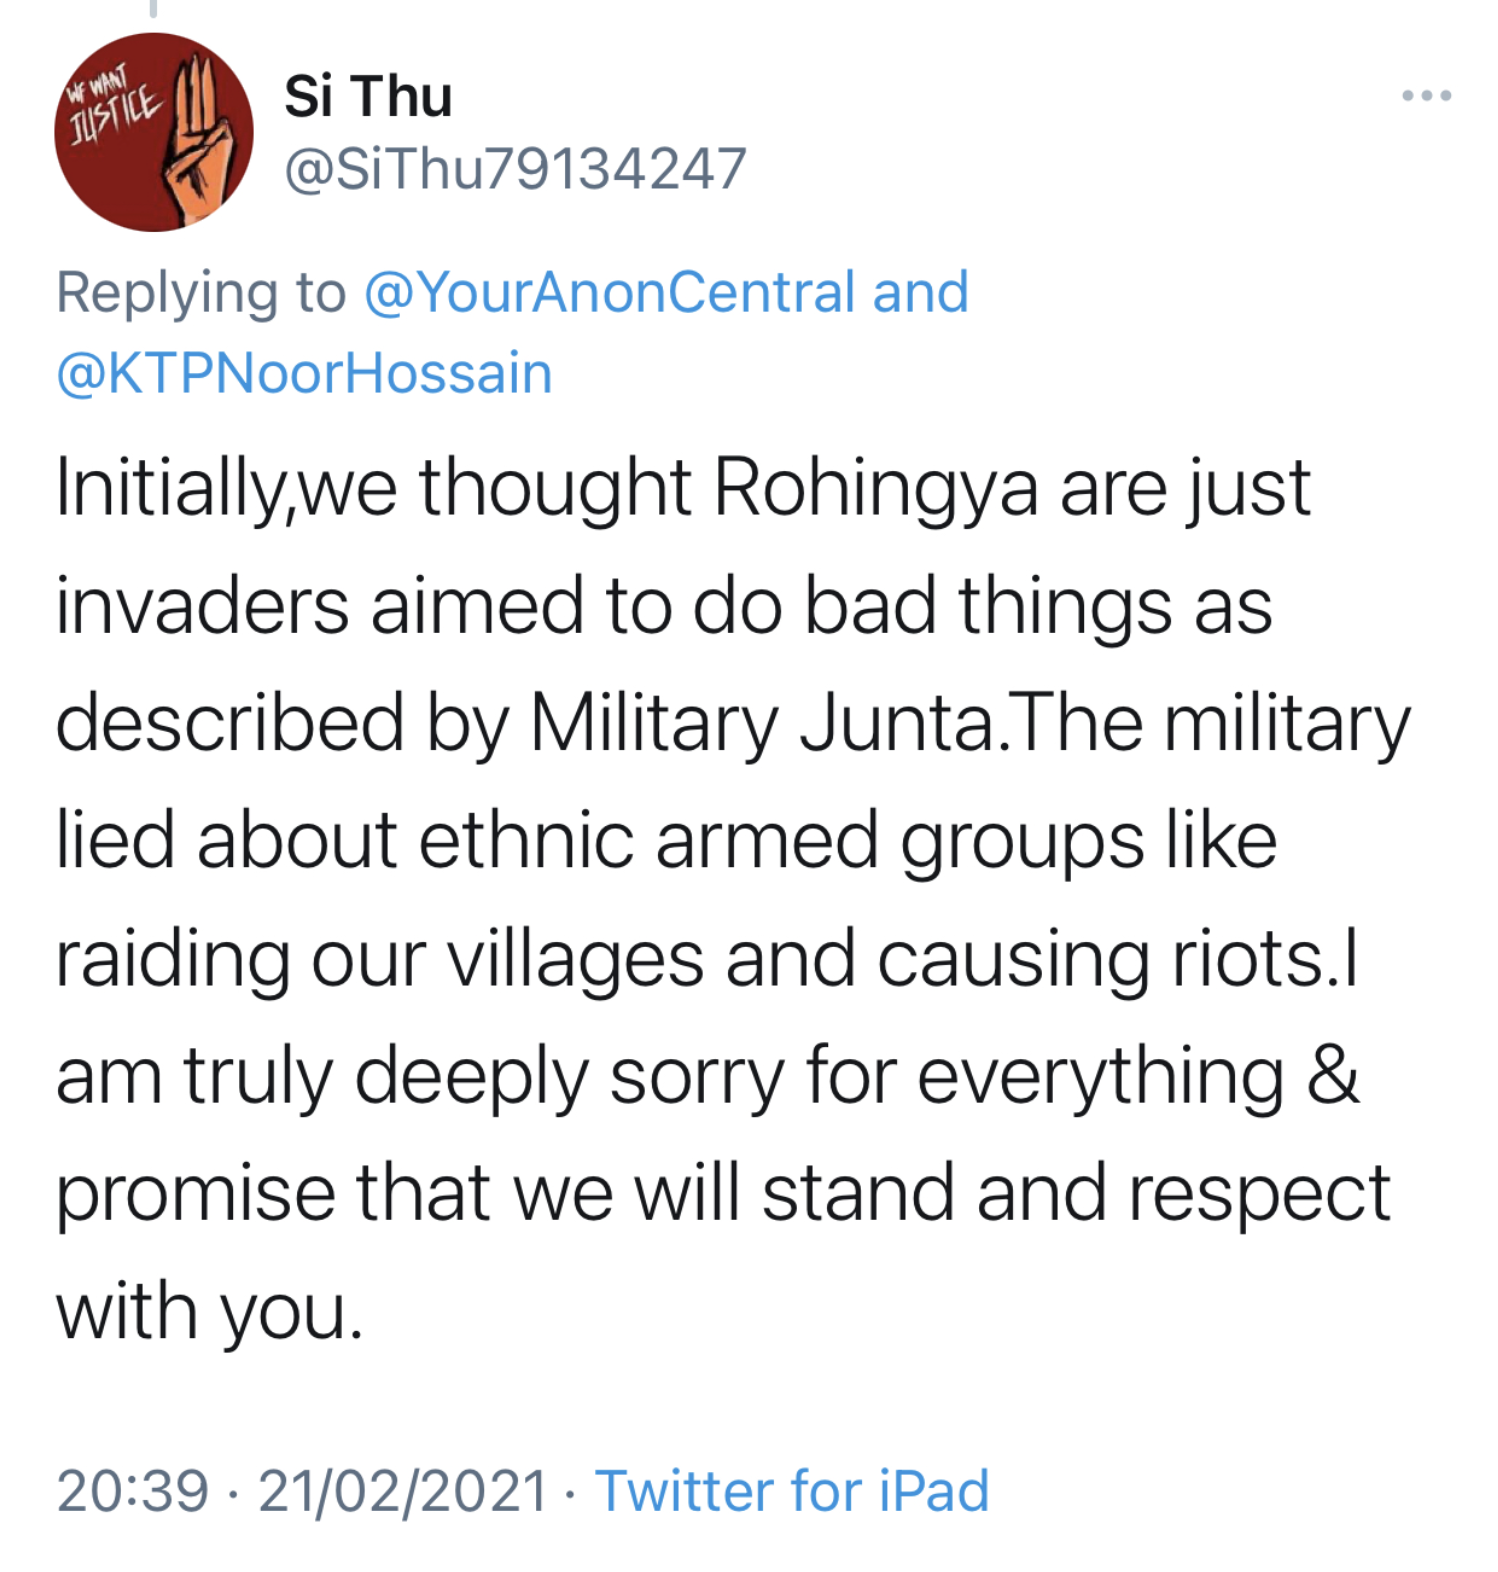Viewport: 1498px width, 1572px height.
Task: Visit the @YourAnonCentral mention
Action: (x=610, y=292)
